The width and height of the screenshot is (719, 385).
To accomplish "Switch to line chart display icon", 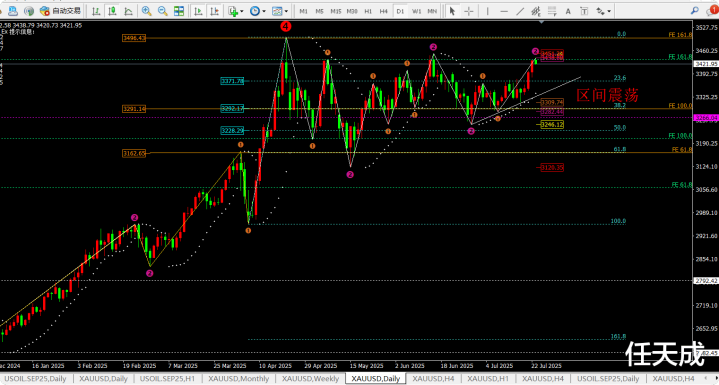I will point(129,11).
